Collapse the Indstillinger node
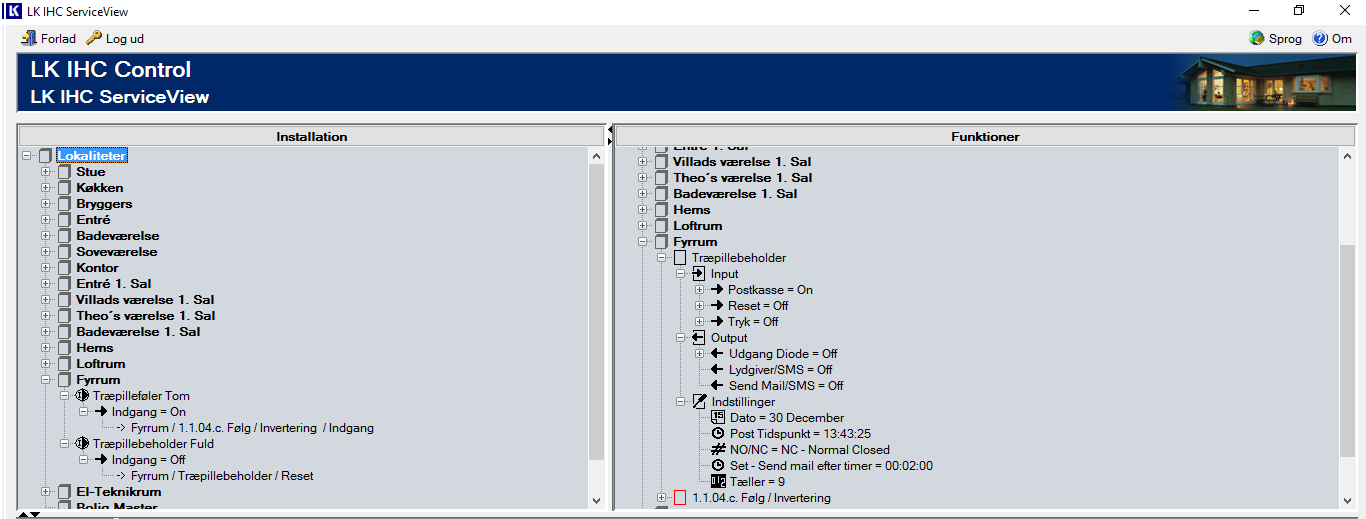Image resolution: width=1366 pixels, height=519 pixels. [x=680, y=402]
